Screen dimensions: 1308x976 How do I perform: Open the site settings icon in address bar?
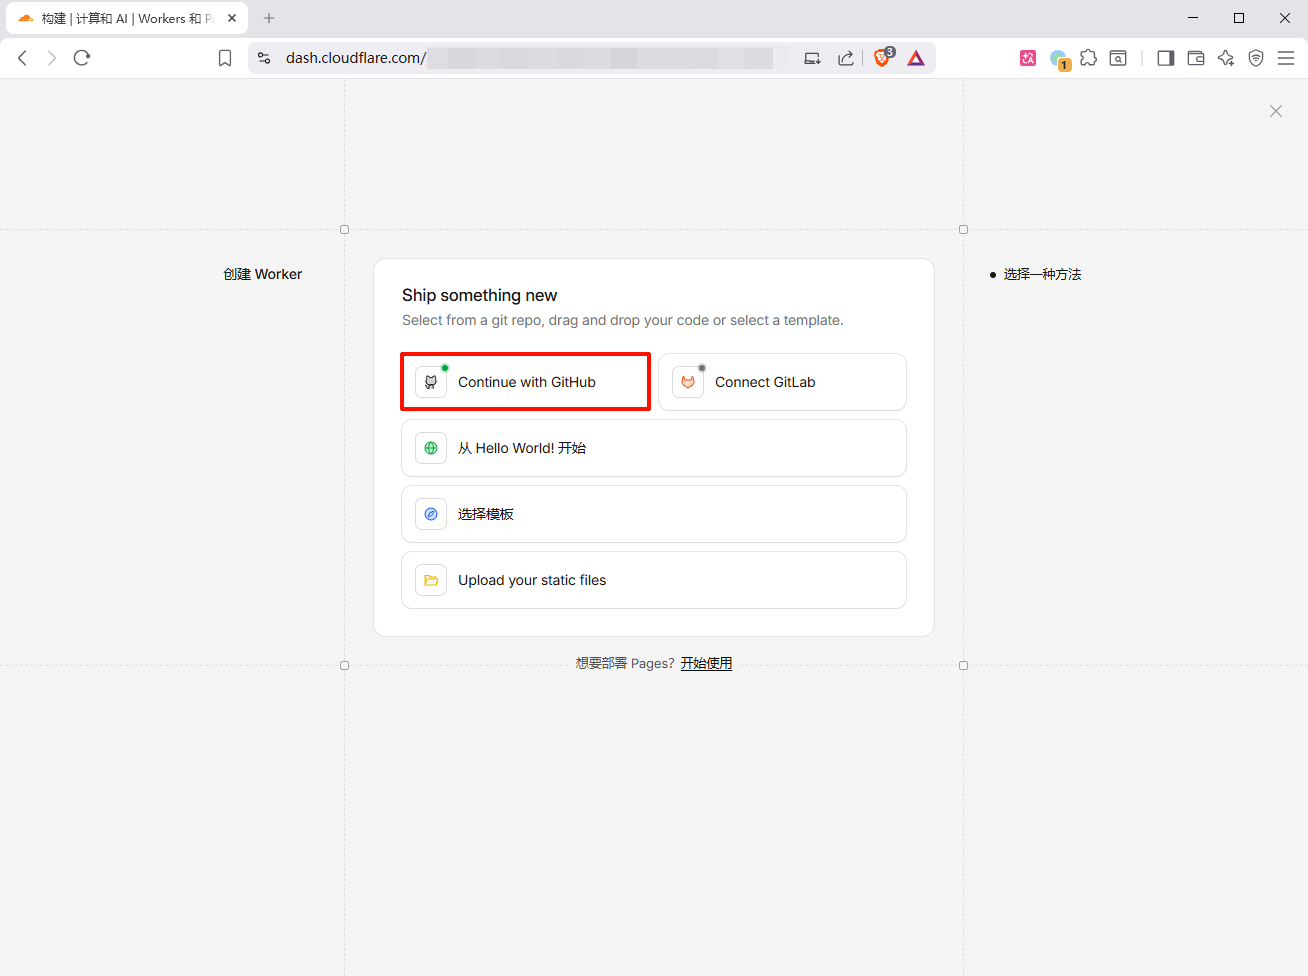tap(264, 58)
